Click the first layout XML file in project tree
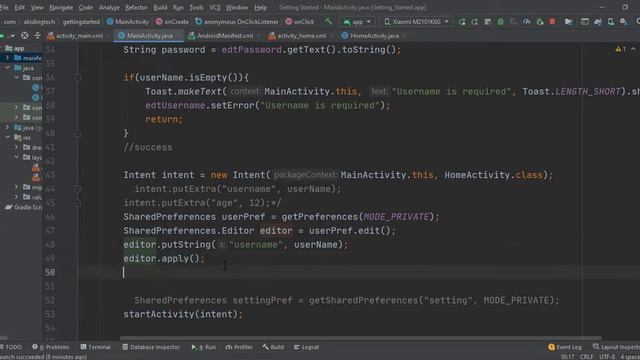Screen dimensions: 640x360 [x=36, y=167]
